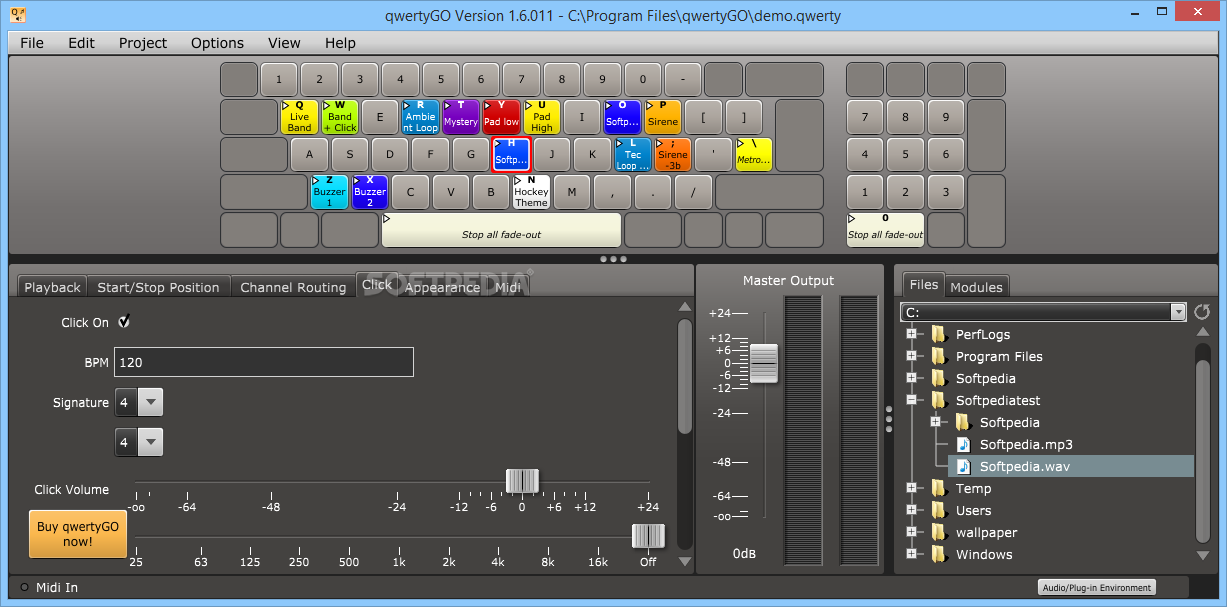The width and height of the screenshot is (1227, 607).
Task: Expand the Temp tree node
Action: (911, 488)
